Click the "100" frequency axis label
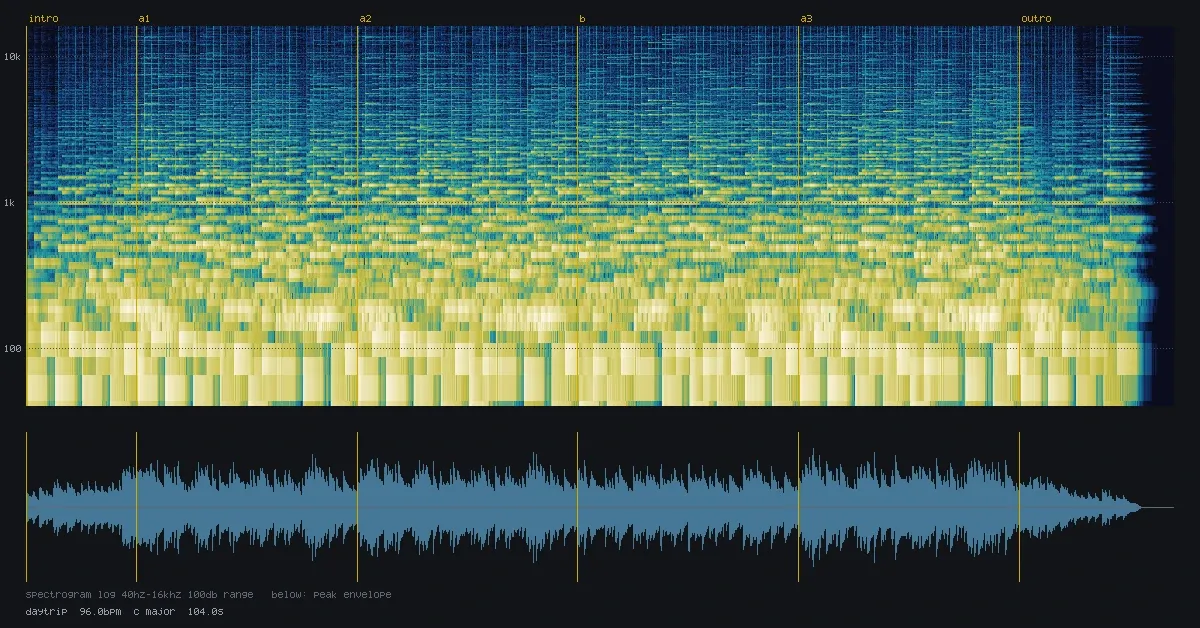The image size is (1200, 628). pyautogui.click(x=12, y=349)
